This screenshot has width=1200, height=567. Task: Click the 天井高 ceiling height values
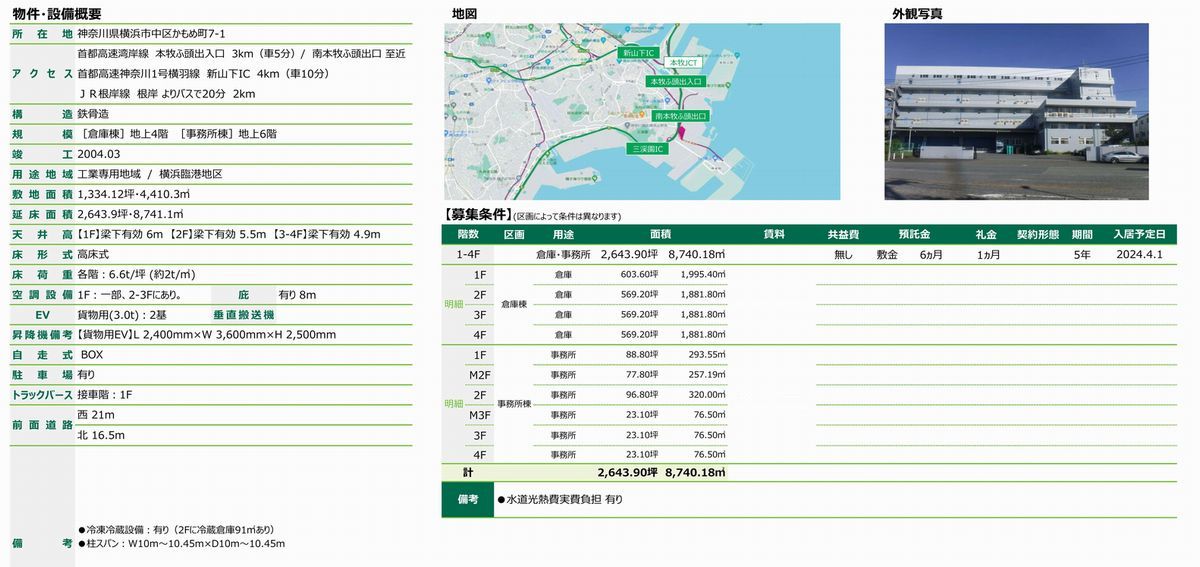pyautogui.click(x=229, y=234)
